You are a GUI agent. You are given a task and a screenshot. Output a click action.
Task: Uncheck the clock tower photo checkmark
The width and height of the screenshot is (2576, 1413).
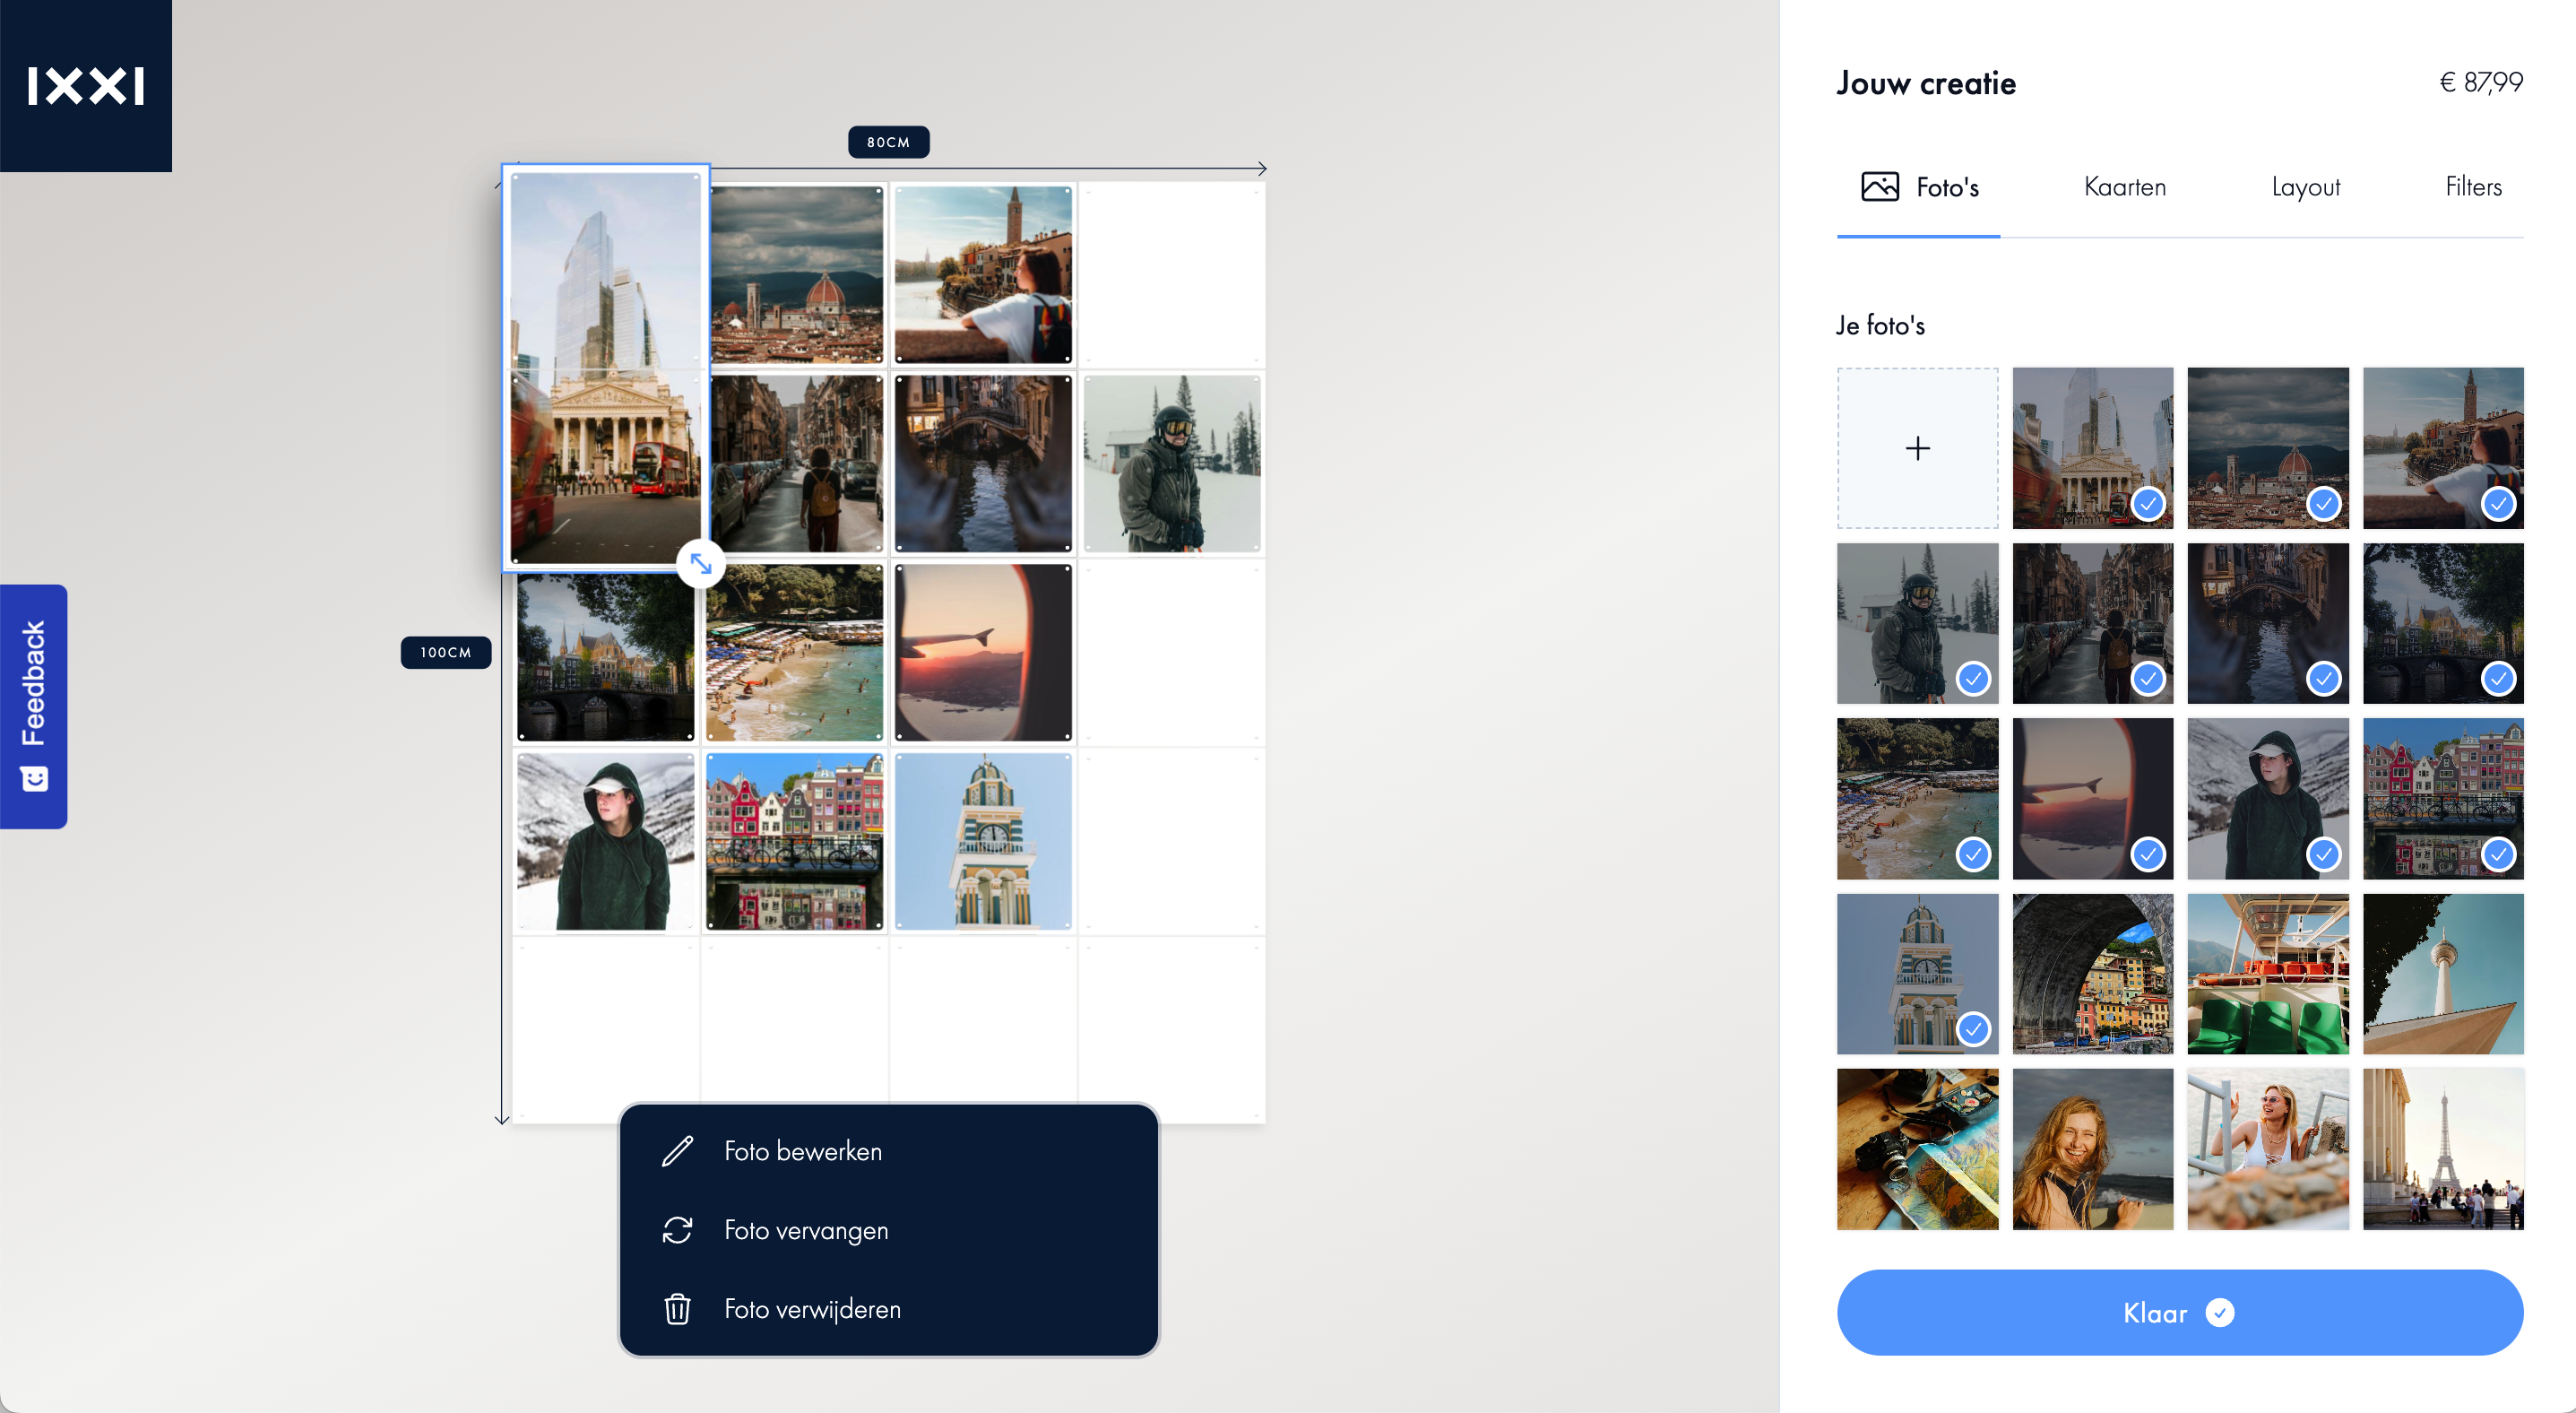(1973, 1028)
